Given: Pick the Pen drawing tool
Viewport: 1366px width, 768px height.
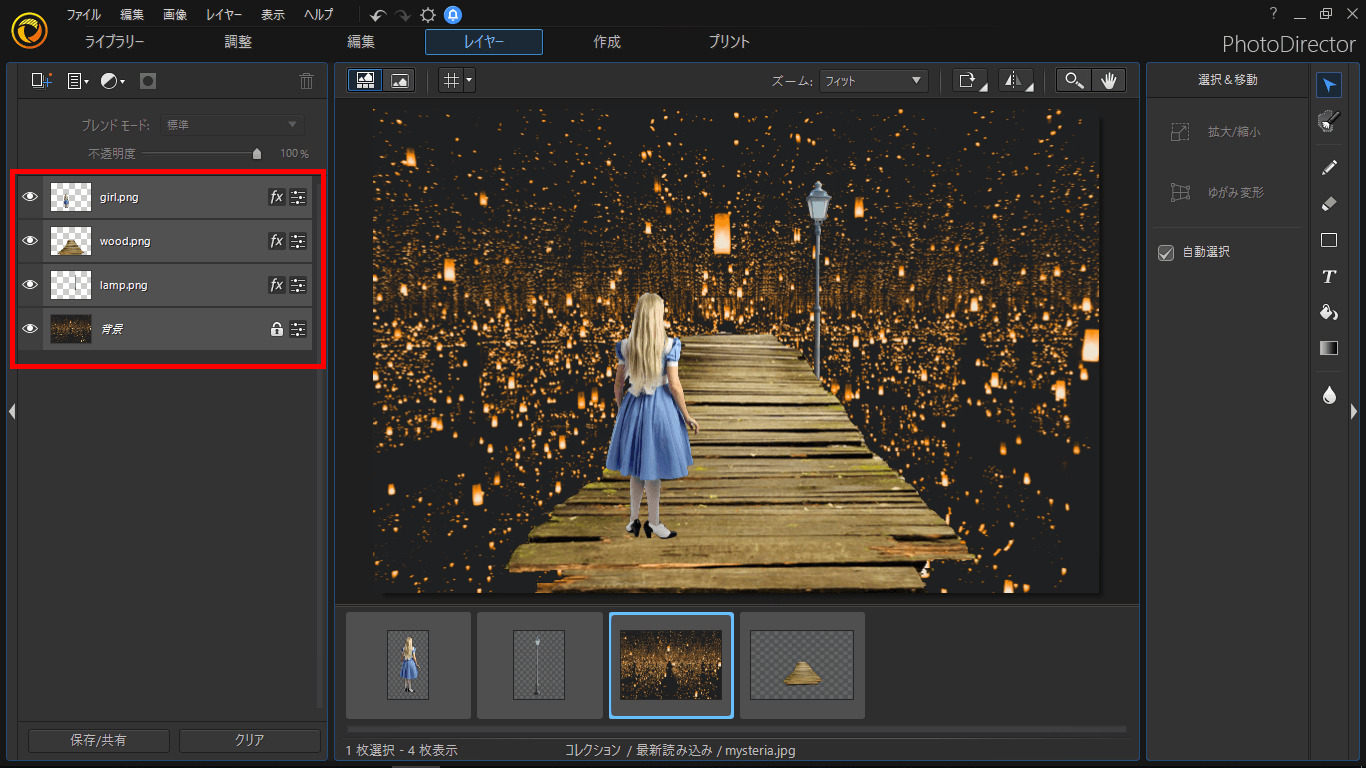Looking at the screenshot, I should (x=1328, y=167).
